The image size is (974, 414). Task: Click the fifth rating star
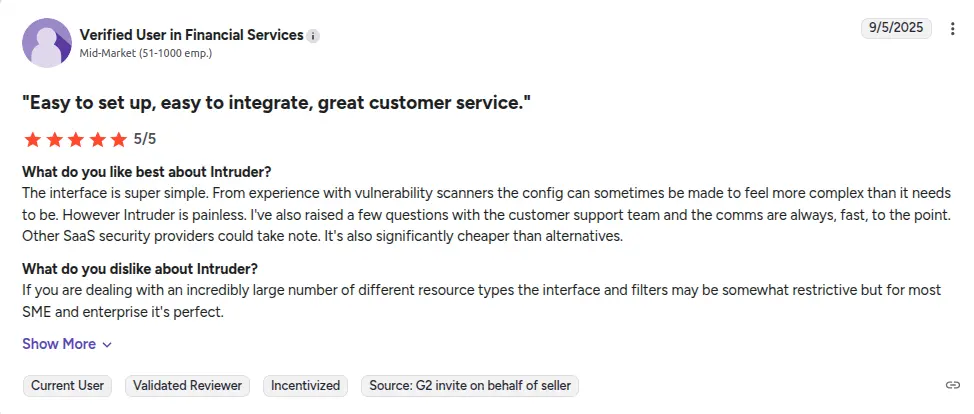[119, 139]
